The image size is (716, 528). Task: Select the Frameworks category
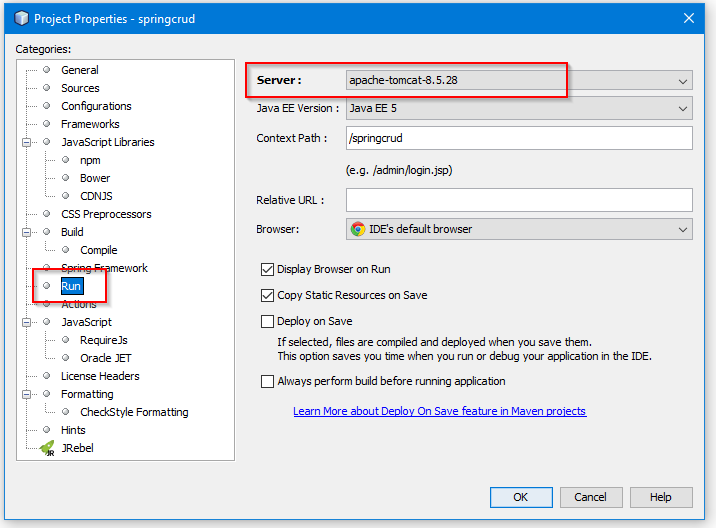tap(90, 124)
